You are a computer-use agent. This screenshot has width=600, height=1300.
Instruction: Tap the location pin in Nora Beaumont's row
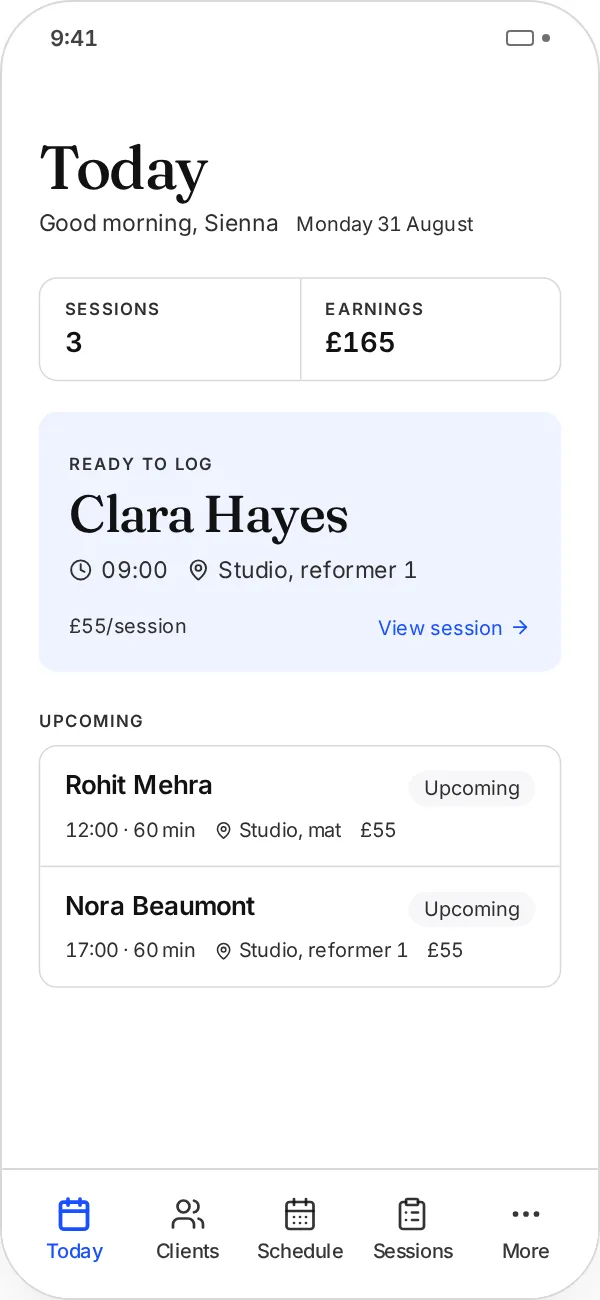pos(223,951)
